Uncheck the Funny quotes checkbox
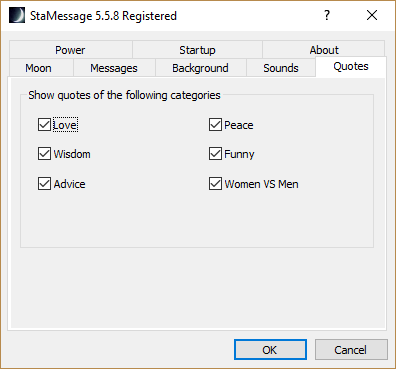 215,154
